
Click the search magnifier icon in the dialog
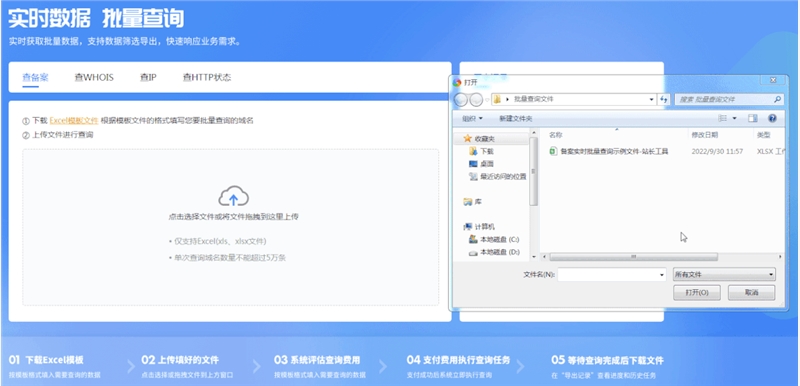point(778,99)
